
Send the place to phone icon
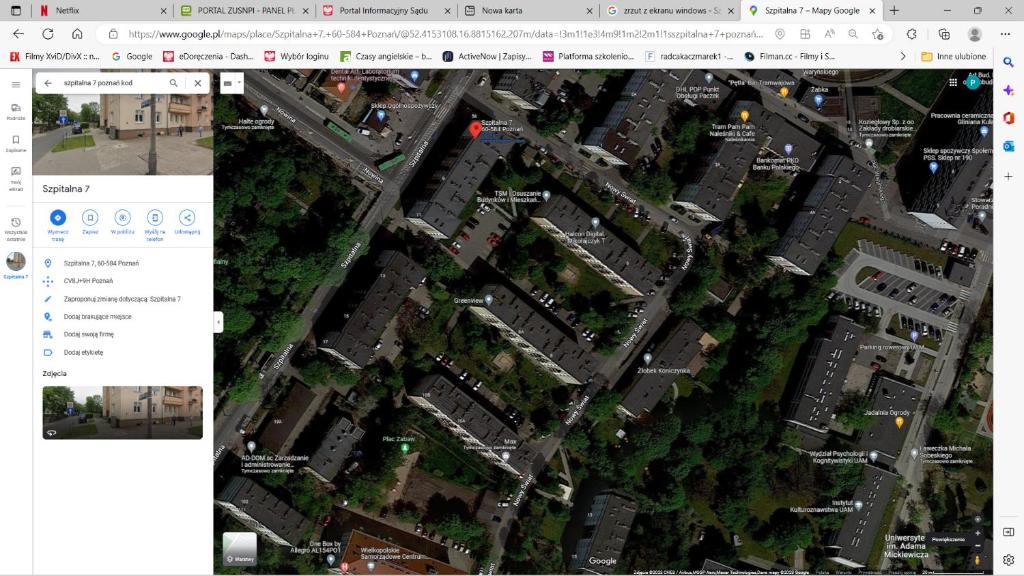[154, 217]
